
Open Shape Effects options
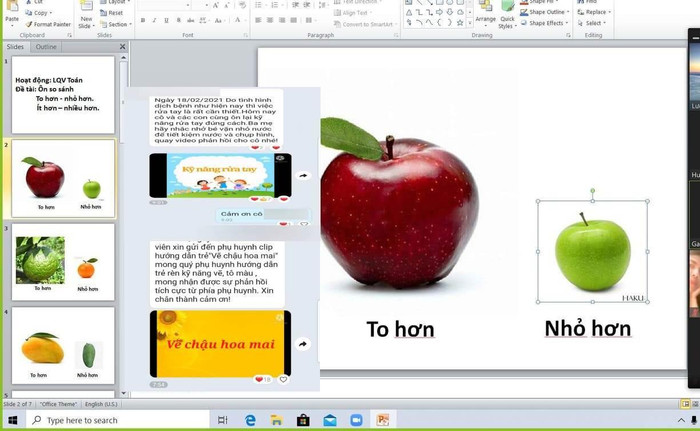pyautogui.click(x=545, y=23)
